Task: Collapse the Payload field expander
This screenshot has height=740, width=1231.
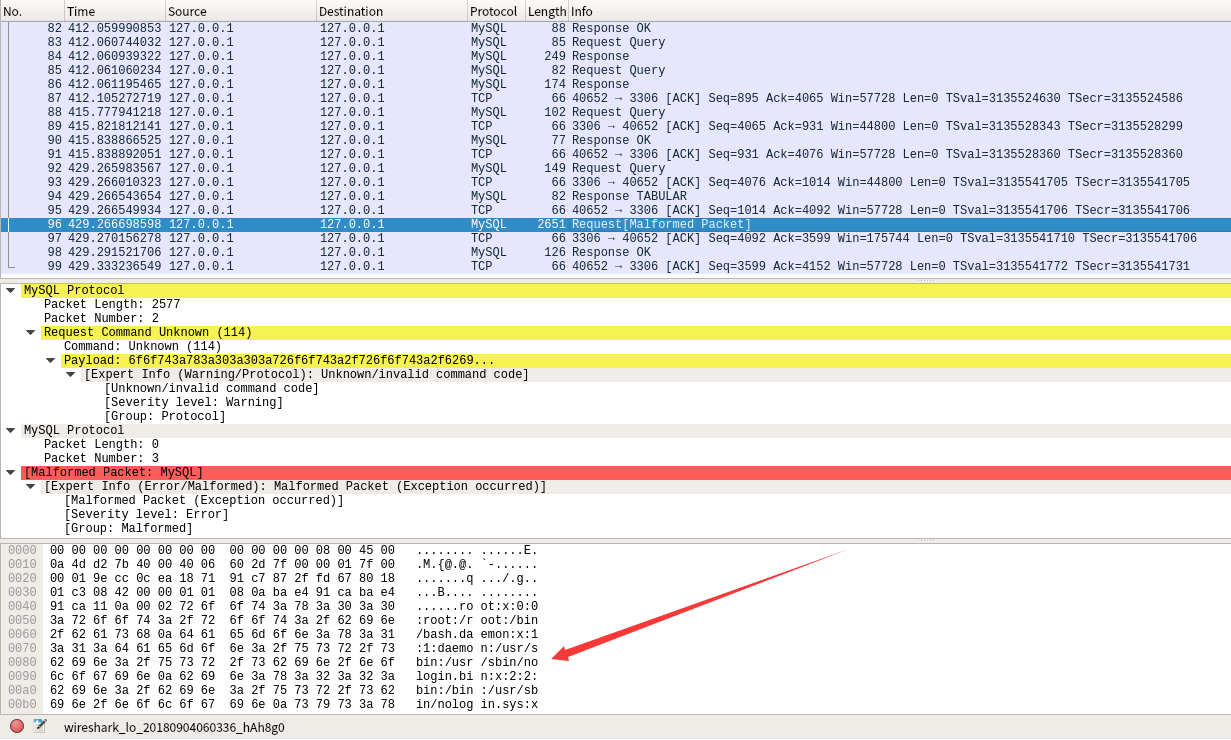Action: [51, 360]
